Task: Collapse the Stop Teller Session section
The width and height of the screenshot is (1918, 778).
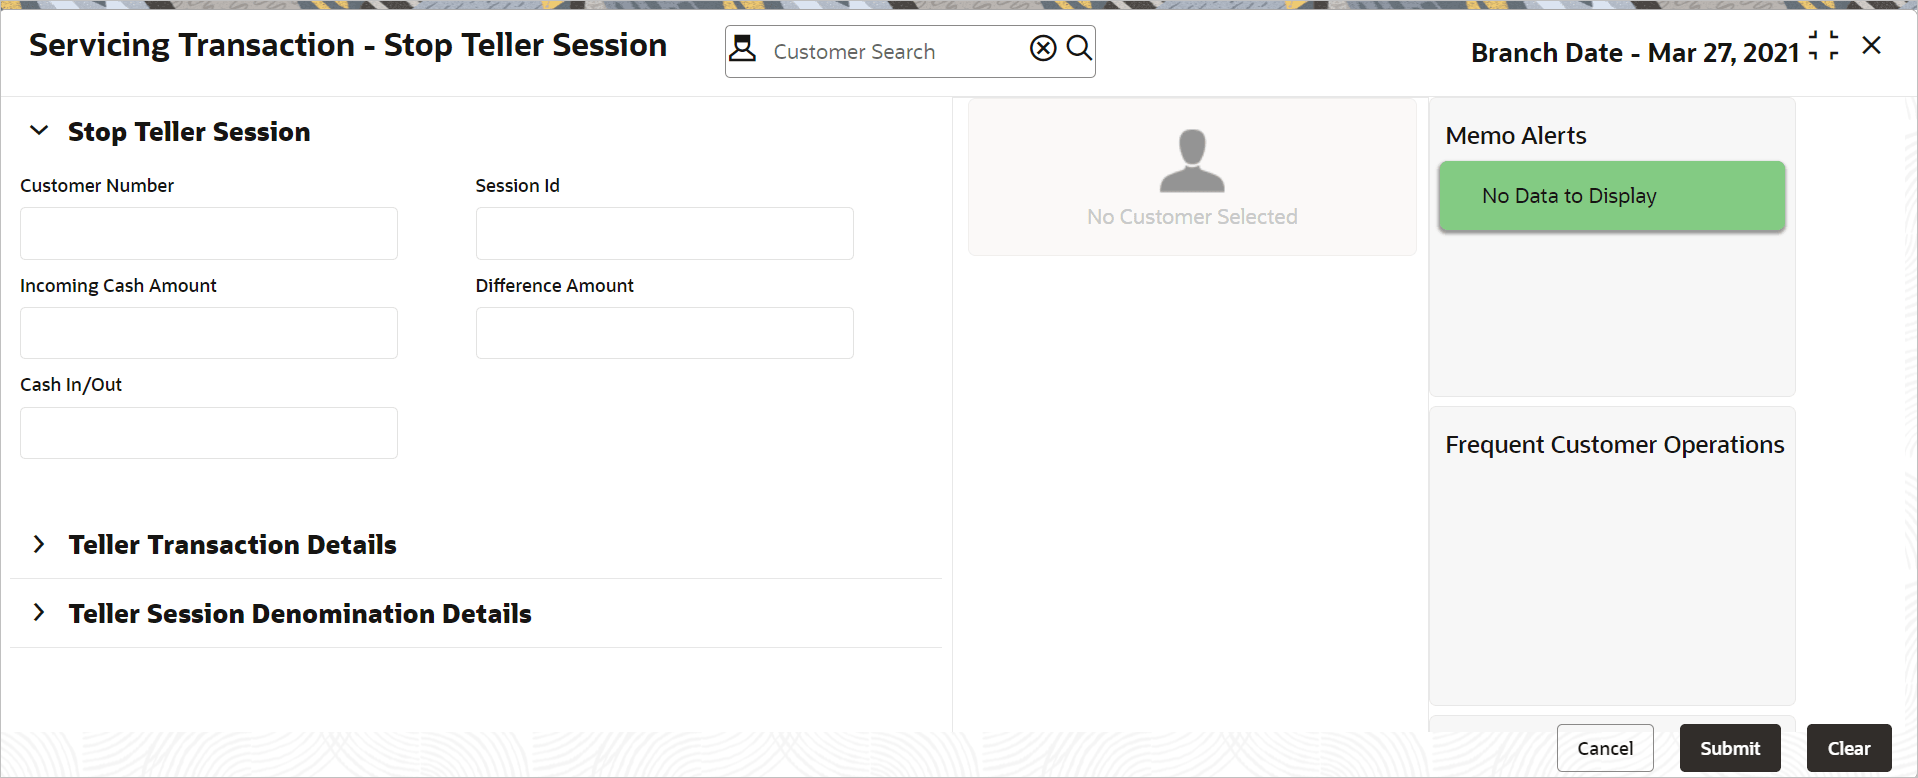Action: pos(39,131)
